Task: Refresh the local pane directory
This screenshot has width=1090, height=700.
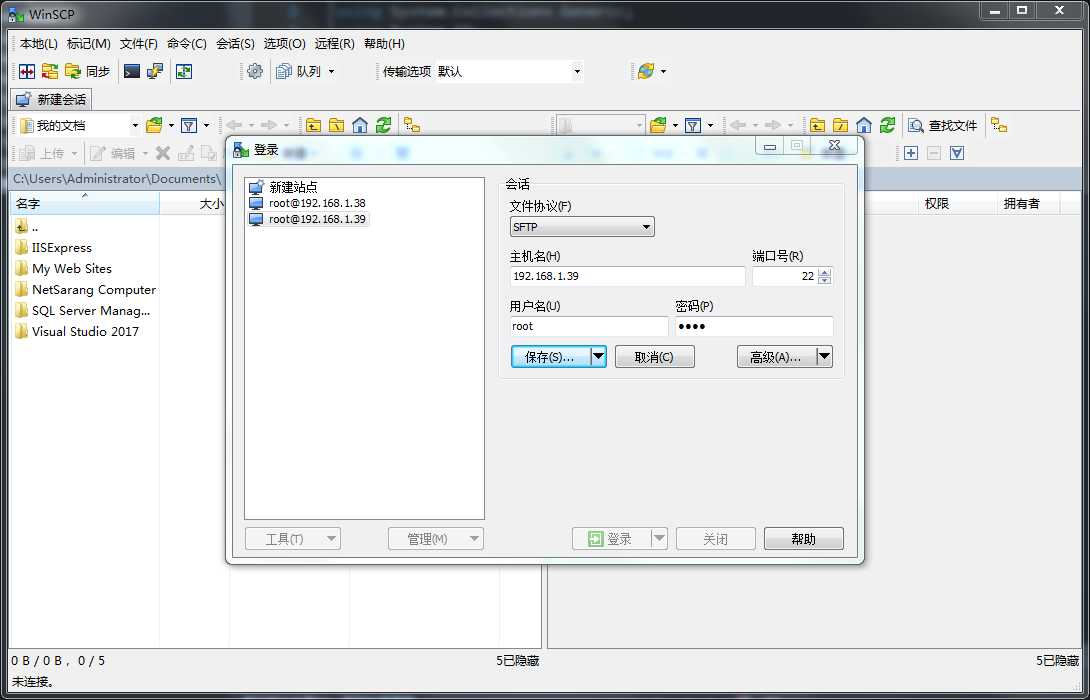Action: tap(383, 125)
